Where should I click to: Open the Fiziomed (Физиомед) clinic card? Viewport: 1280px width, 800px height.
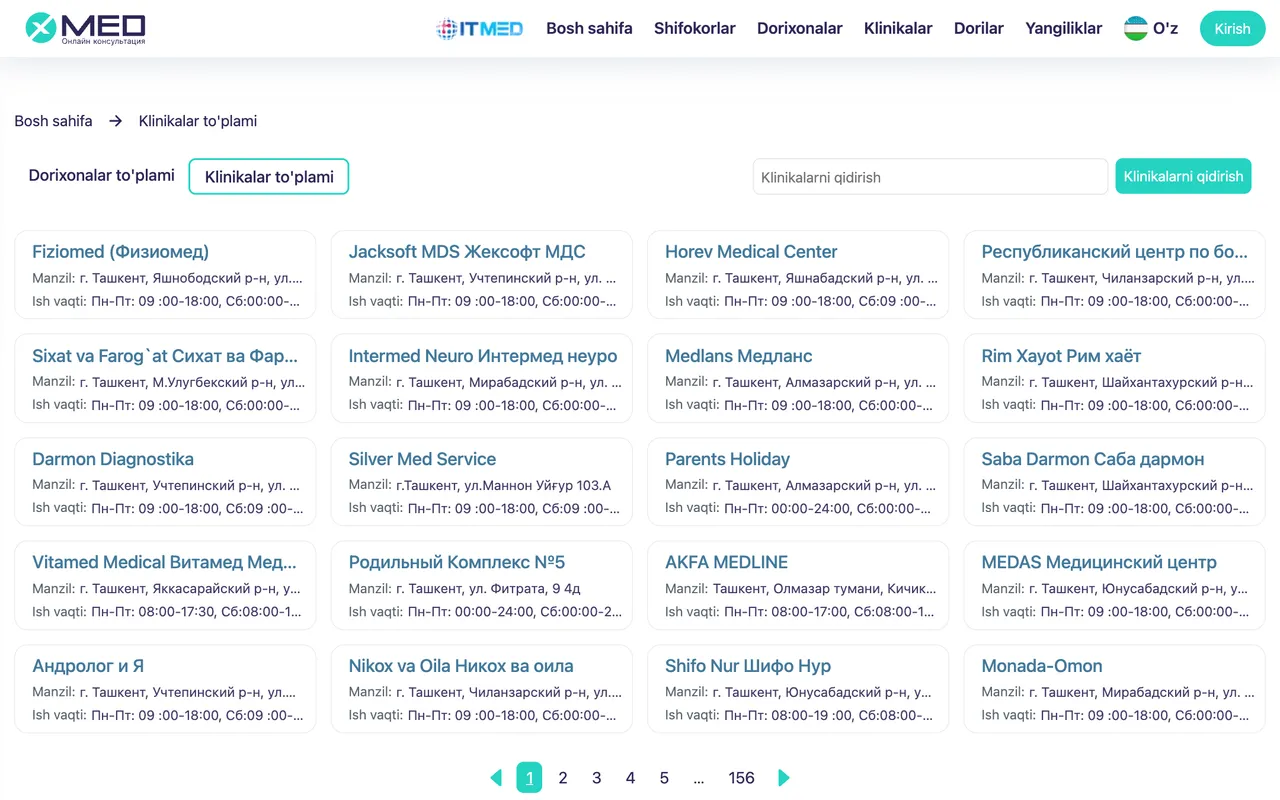click(x=165, y=275)
